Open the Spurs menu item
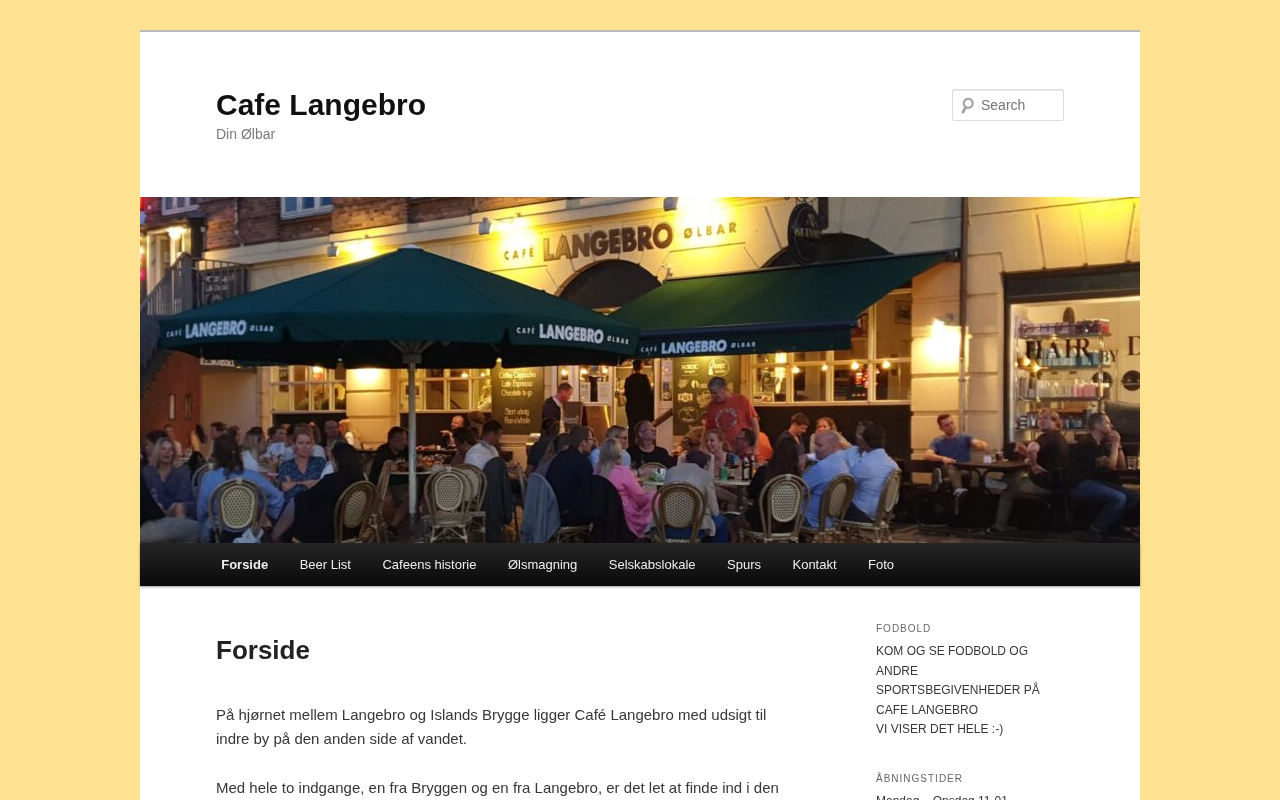 (x=744, y=565)
